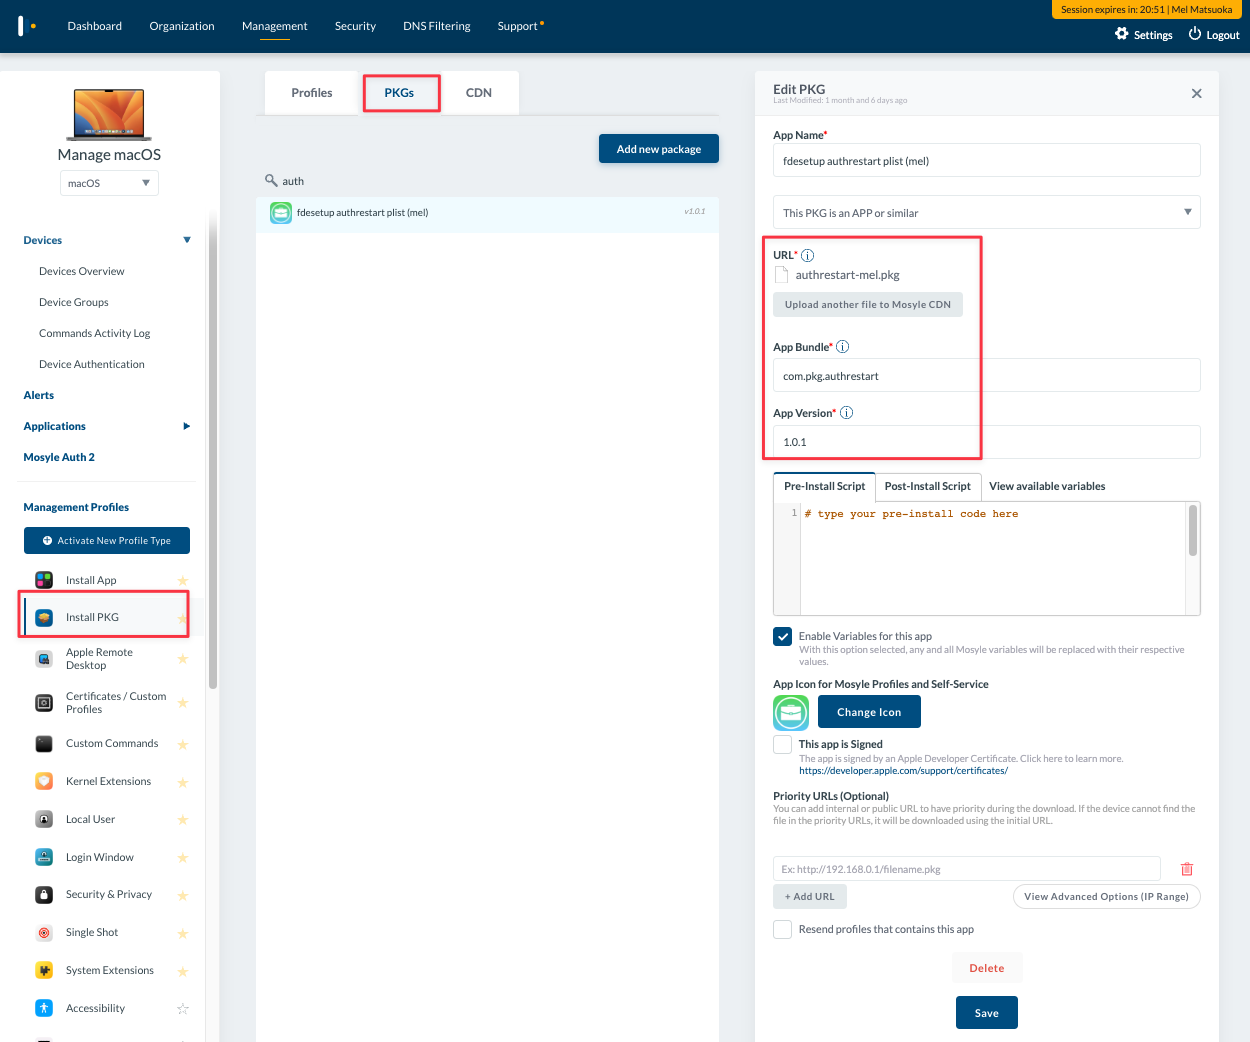1250x1042 pixels.
Task: Close the Edit PKG panel
Action: (1196, 93)
